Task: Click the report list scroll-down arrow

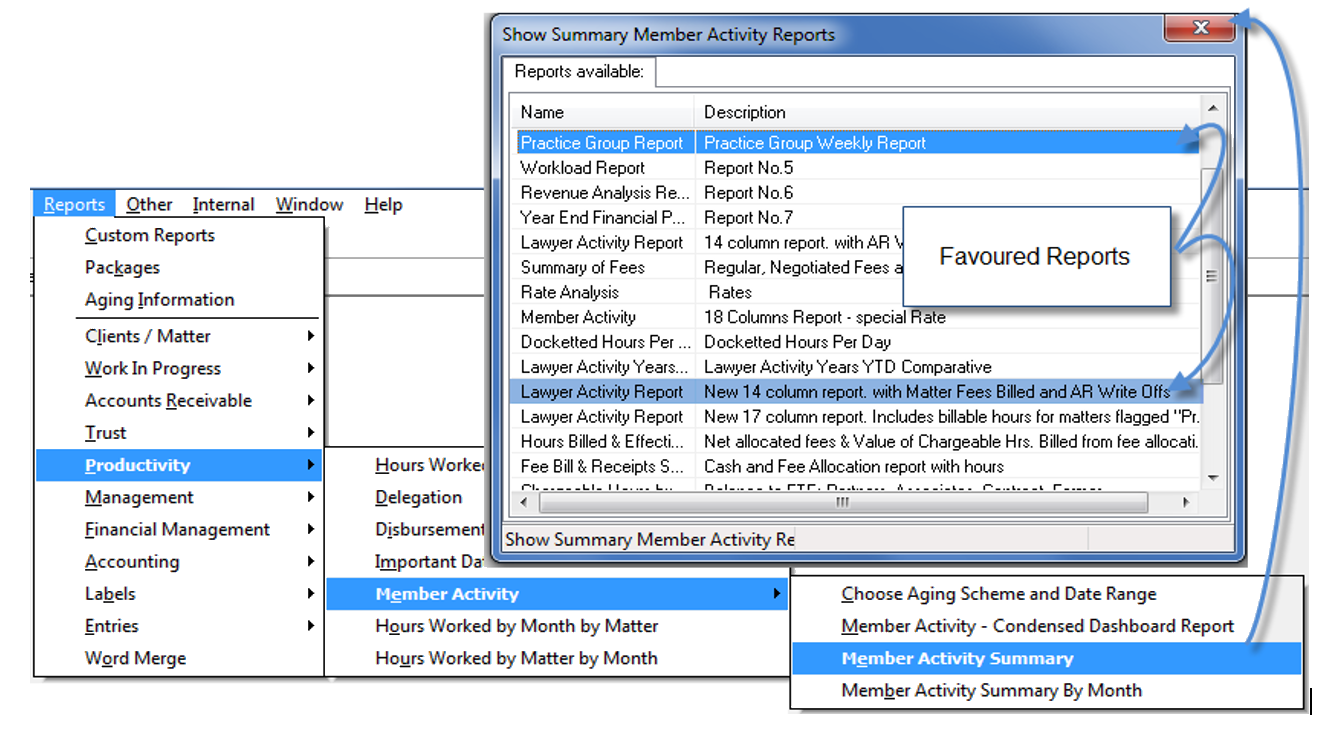Action: (x=1213, y=478)
